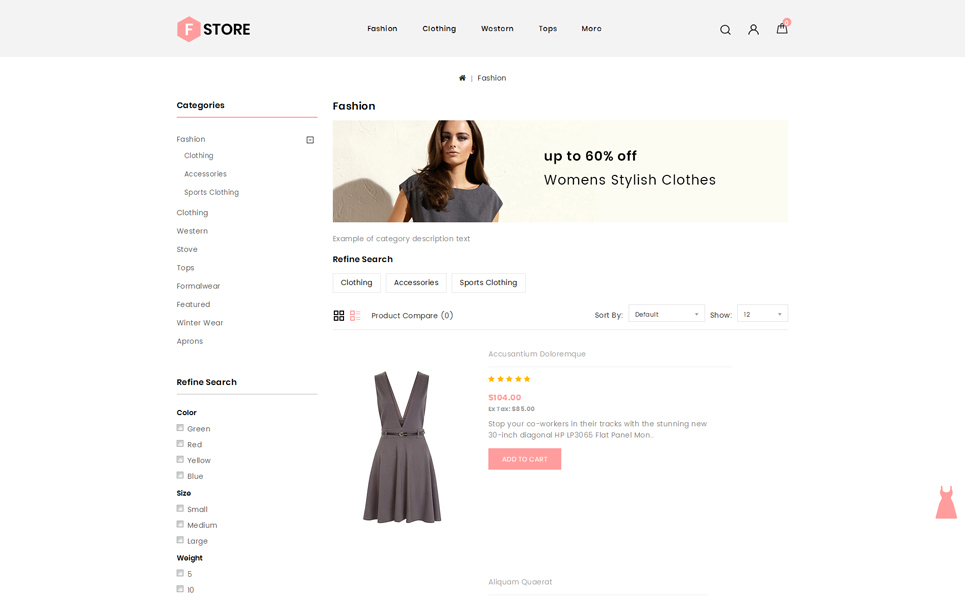Go to home via breadcrumb house icon
Image resolution: width=965 pixels, height=600 pixels.
click(462, 78)
